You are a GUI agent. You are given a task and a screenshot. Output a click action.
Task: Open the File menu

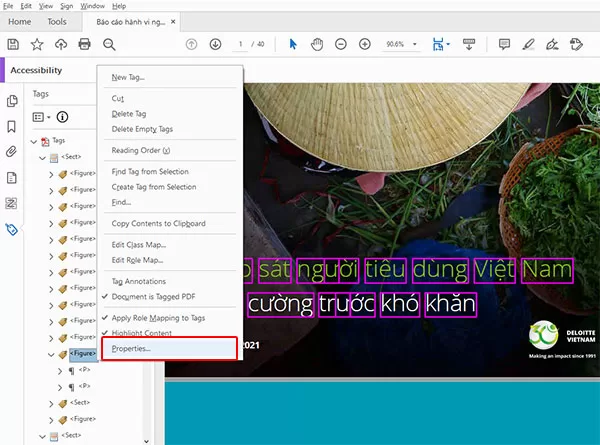point(8,6)
